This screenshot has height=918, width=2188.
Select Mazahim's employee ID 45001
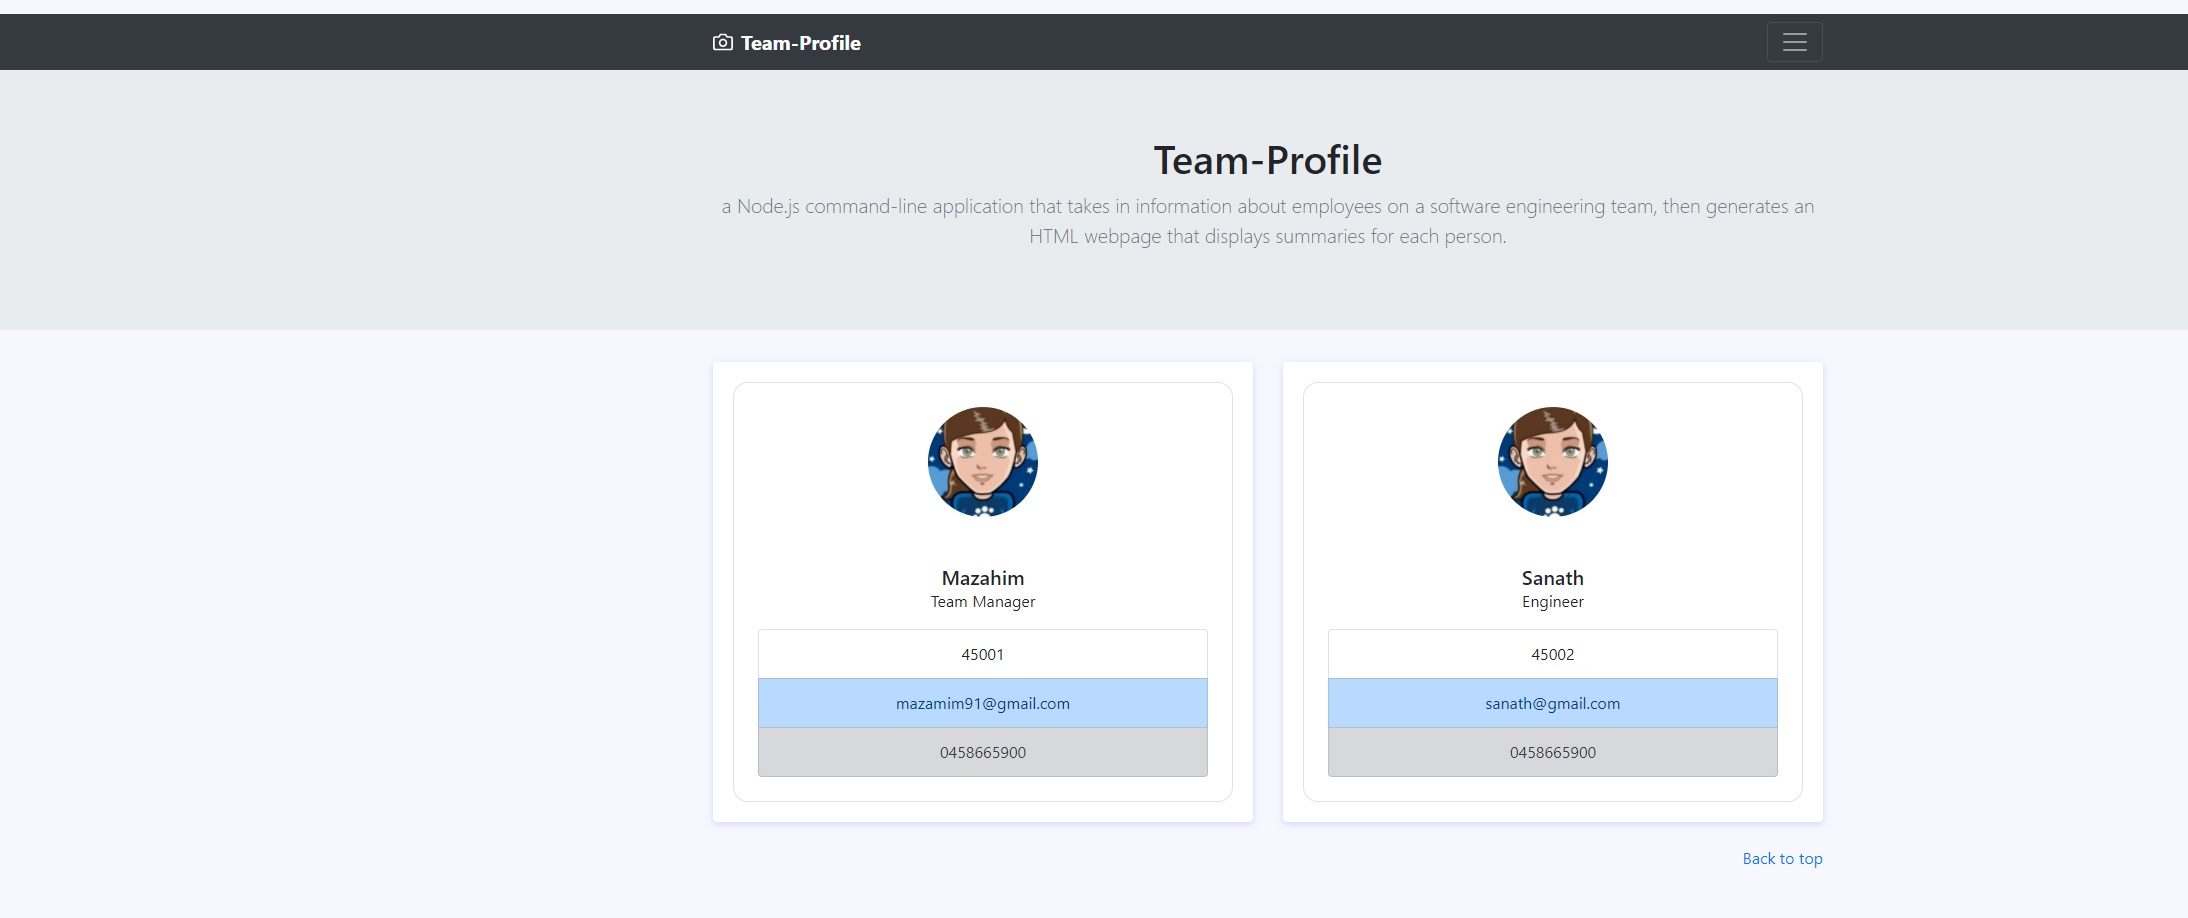coord(982,654)
